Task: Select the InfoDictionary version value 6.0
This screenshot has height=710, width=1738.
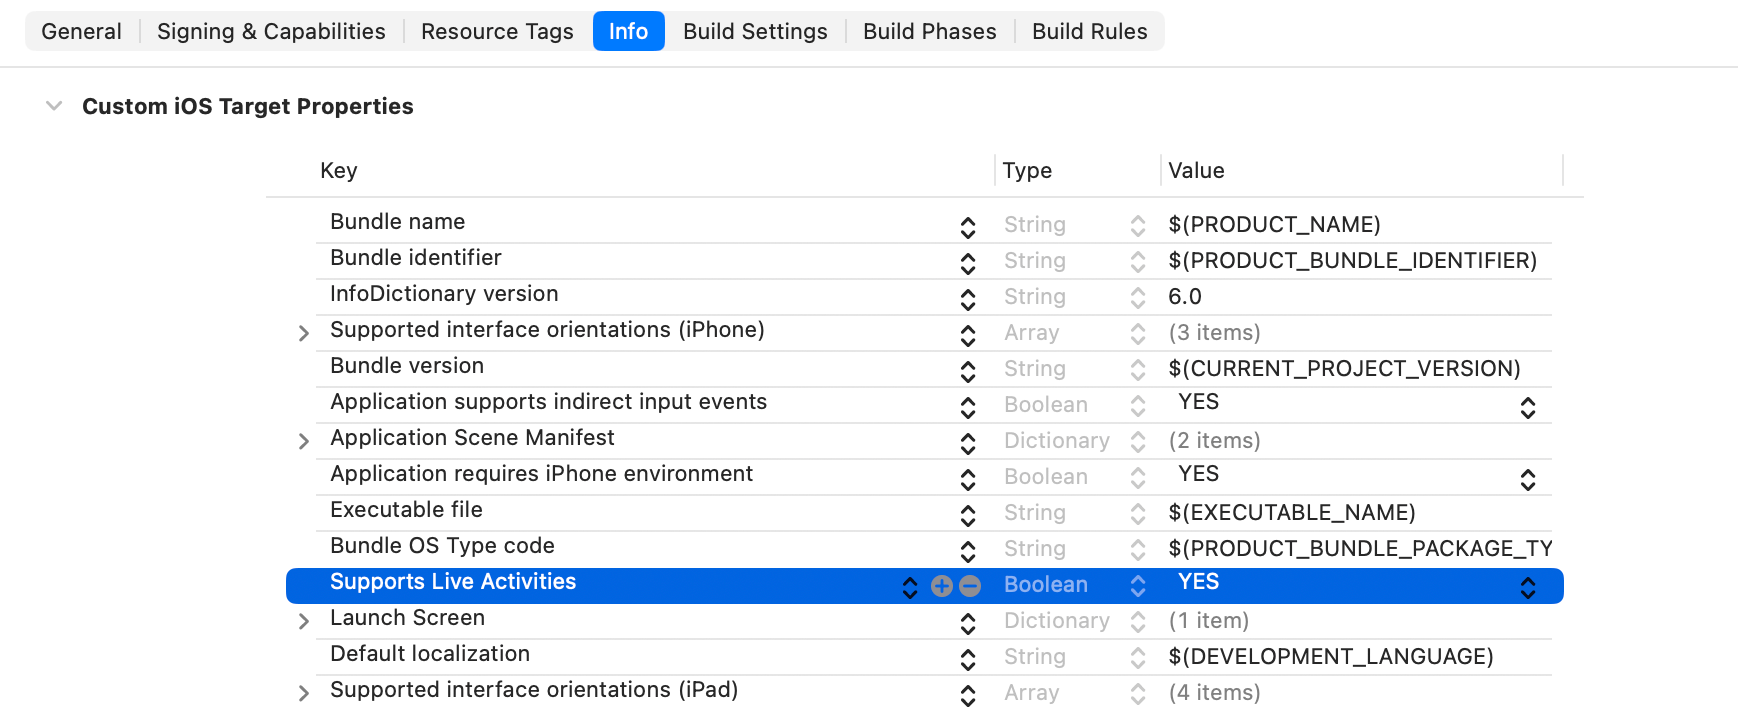Action: (1185, 297)
